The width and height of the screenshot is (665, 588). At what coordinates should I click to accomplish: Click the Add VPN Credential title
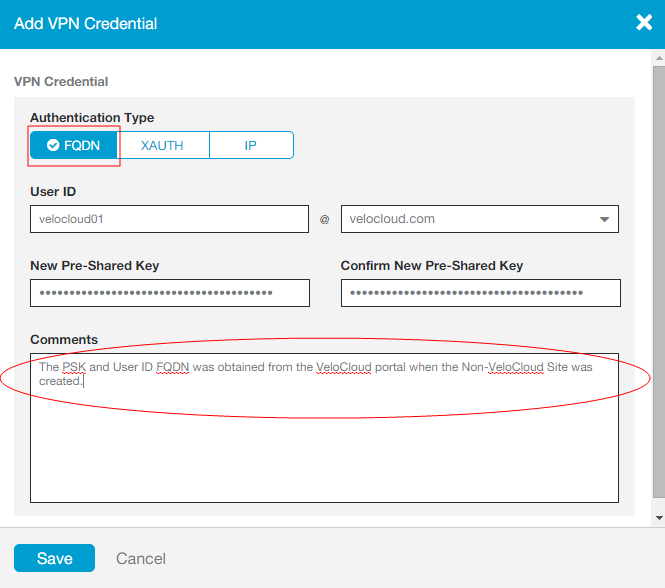[85, 23]
